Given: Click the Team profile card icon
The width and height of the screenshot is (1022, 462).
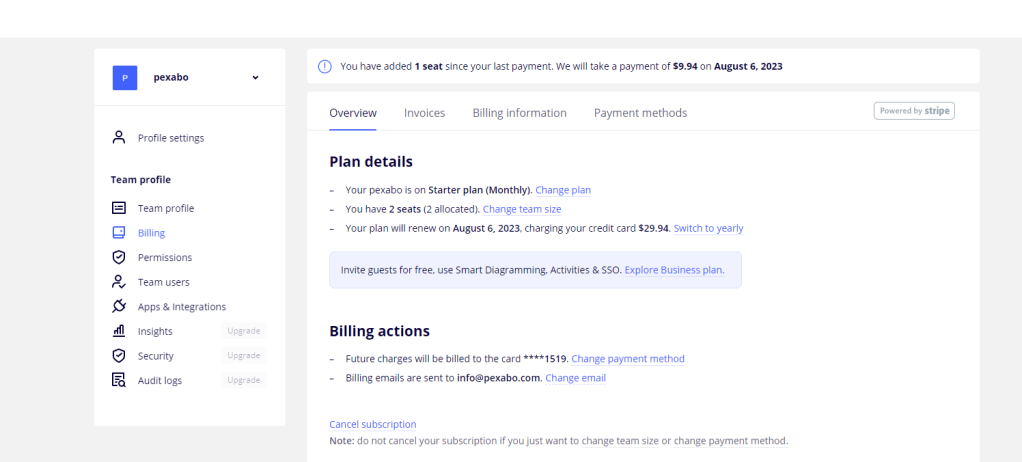Looking at the screenshot, I should coord(119,208).
